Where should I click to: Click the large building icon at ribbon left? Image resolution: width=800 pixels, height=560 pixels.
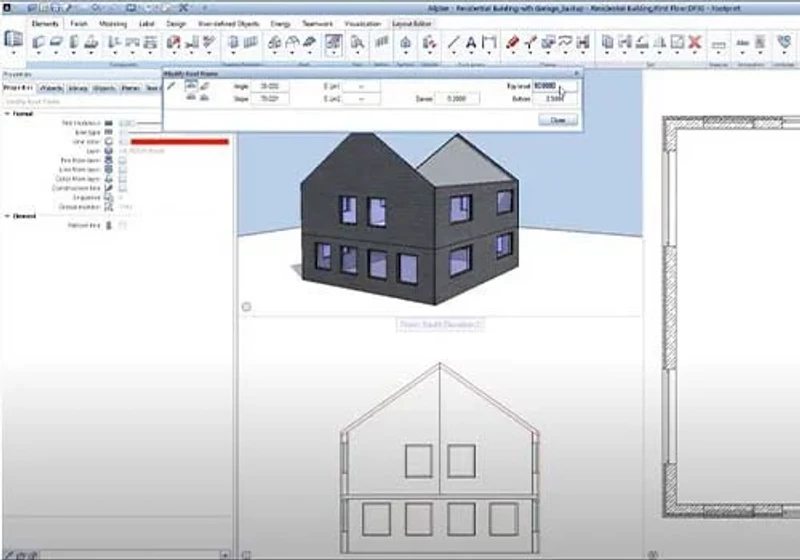point(13,39)
